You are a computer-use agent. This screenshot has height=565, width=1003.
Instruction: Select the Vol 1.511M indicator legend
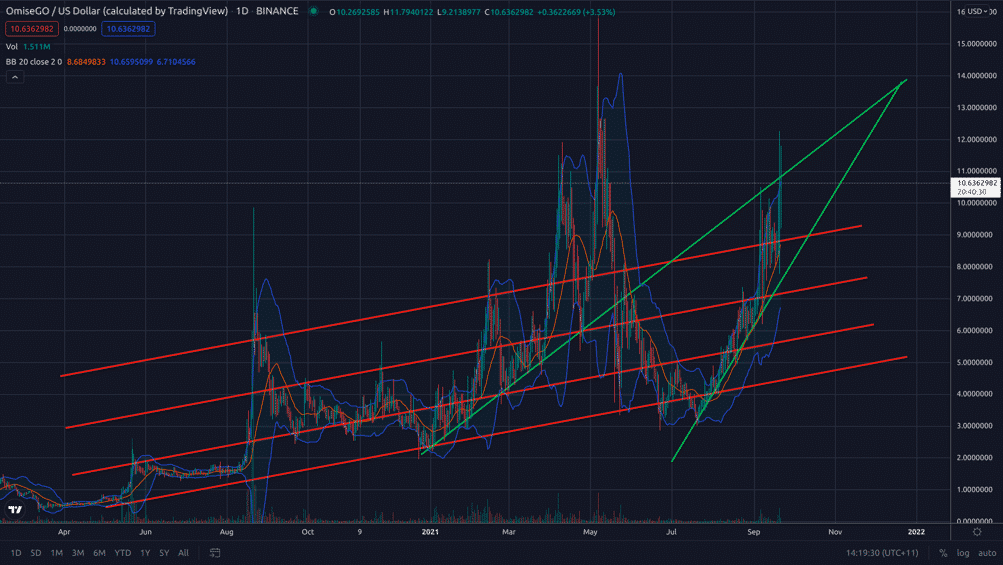[28, 47]
